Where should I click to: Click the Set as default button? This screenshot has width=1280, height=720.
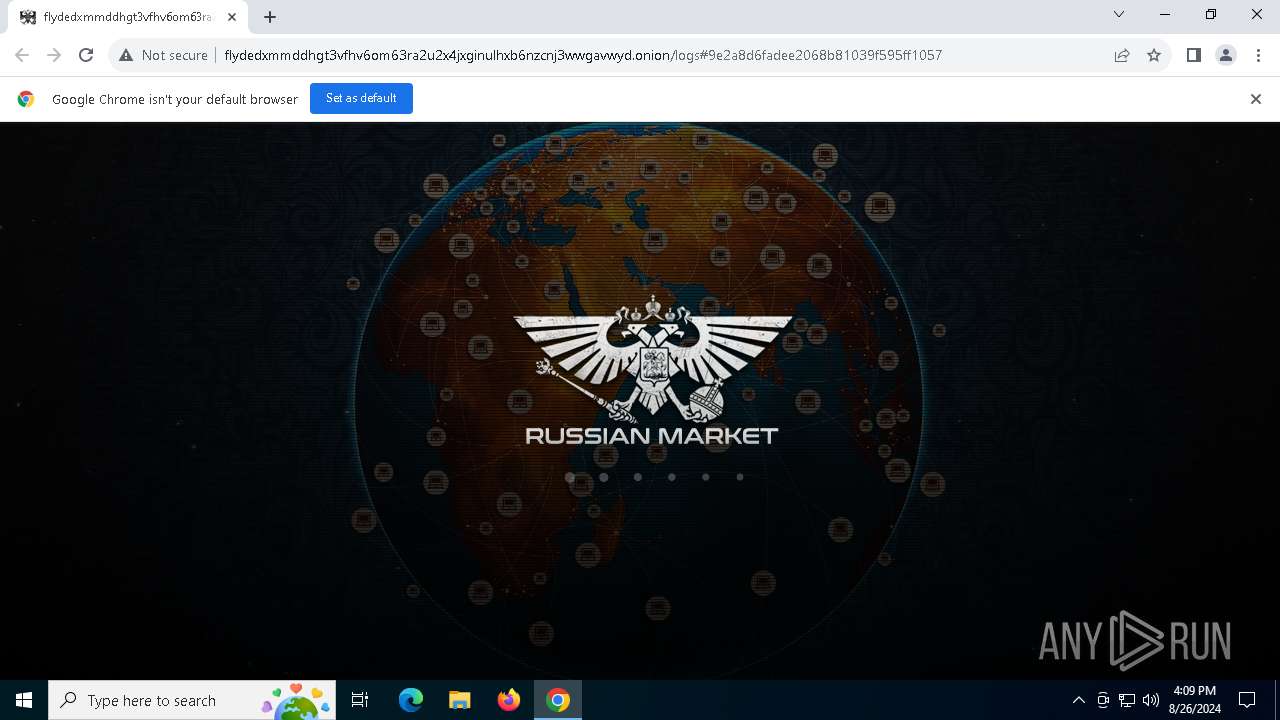361,98
